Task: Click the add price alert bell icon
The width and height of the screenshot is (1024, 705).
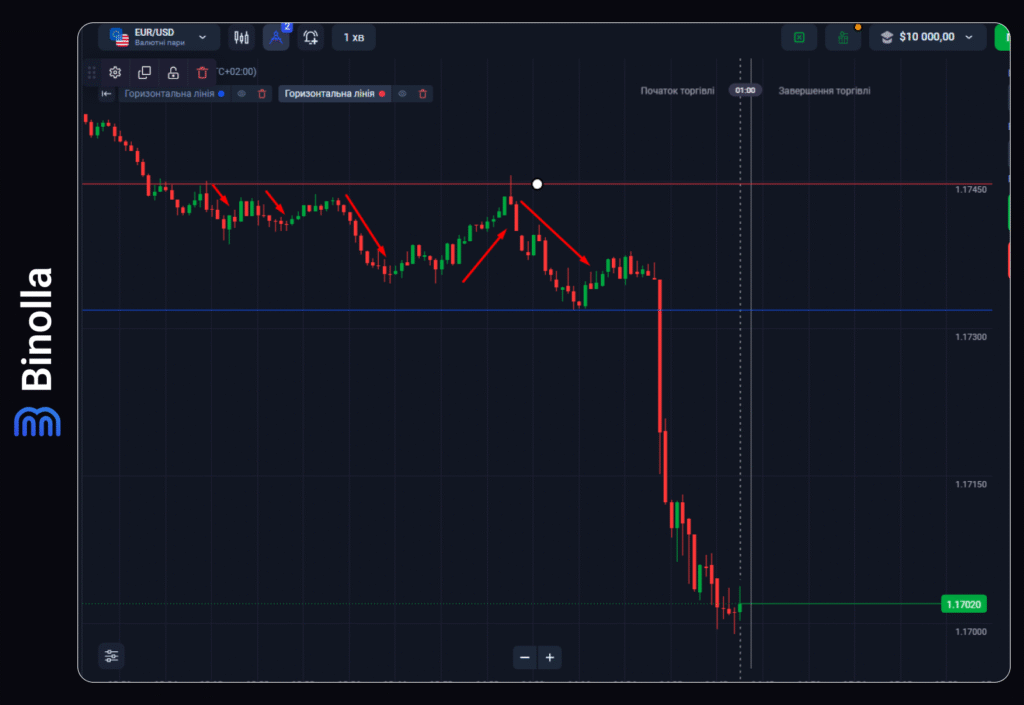Action: coord(311,38)
